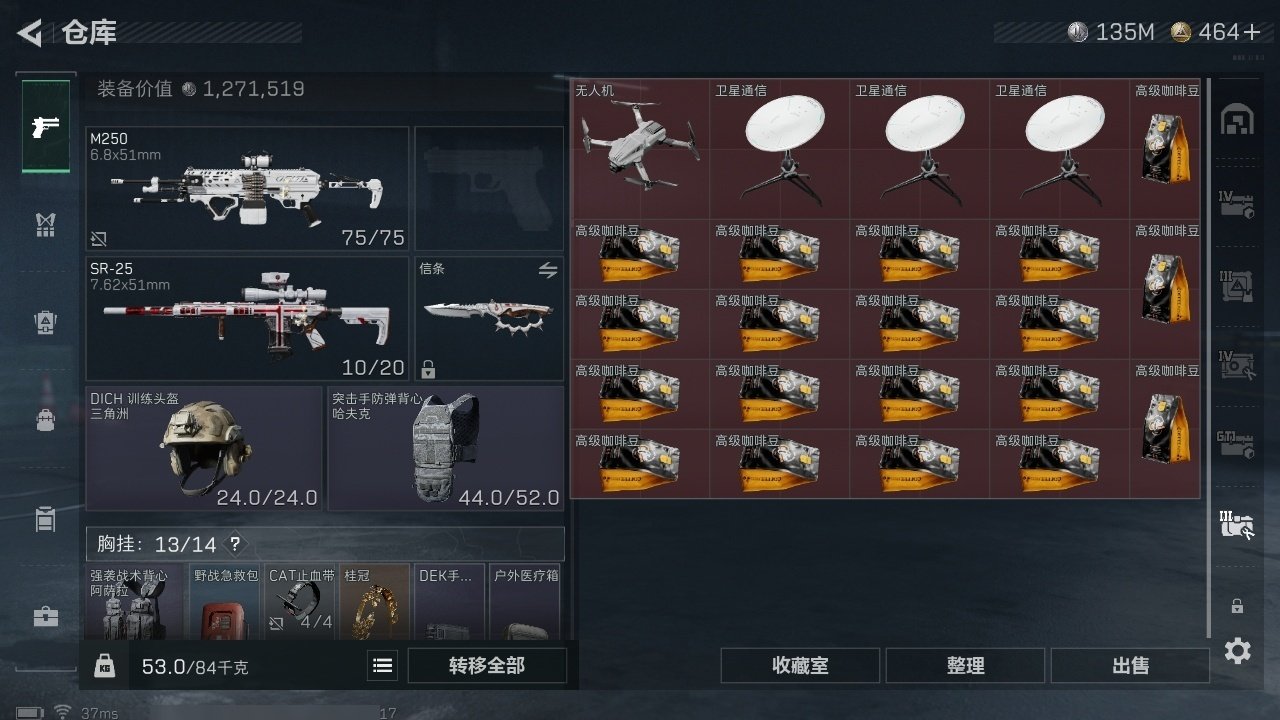This screenshot has height=720, width=1280.
Task: Click the 转移全部 button
Action: pyautogui.click(x=487, y=665)
